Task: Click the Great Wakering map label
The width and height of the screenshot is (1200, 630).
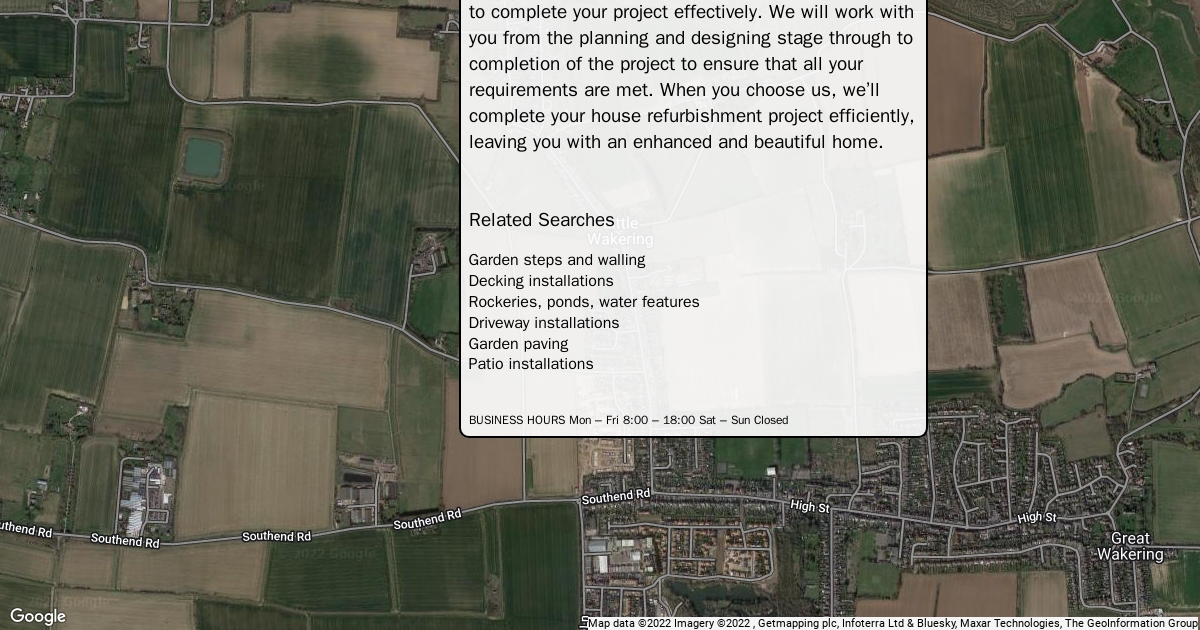Action: pos(1130,546)
